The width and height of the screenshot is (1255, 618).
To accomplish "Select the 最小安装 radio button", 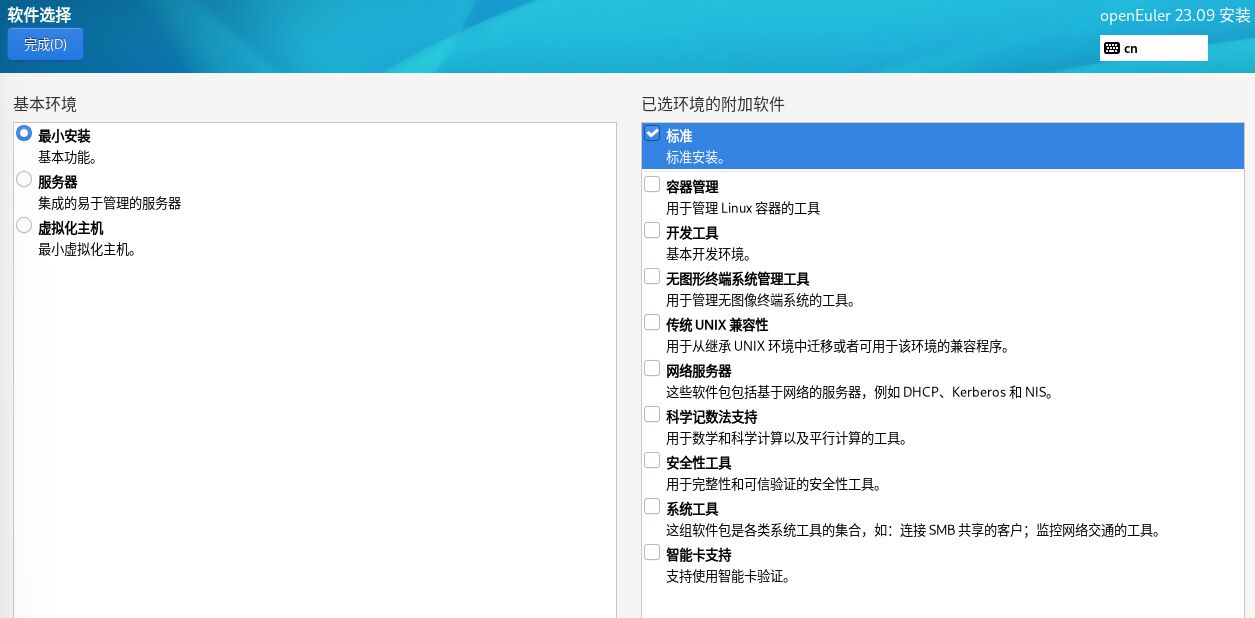I will [x=24, y=134].
